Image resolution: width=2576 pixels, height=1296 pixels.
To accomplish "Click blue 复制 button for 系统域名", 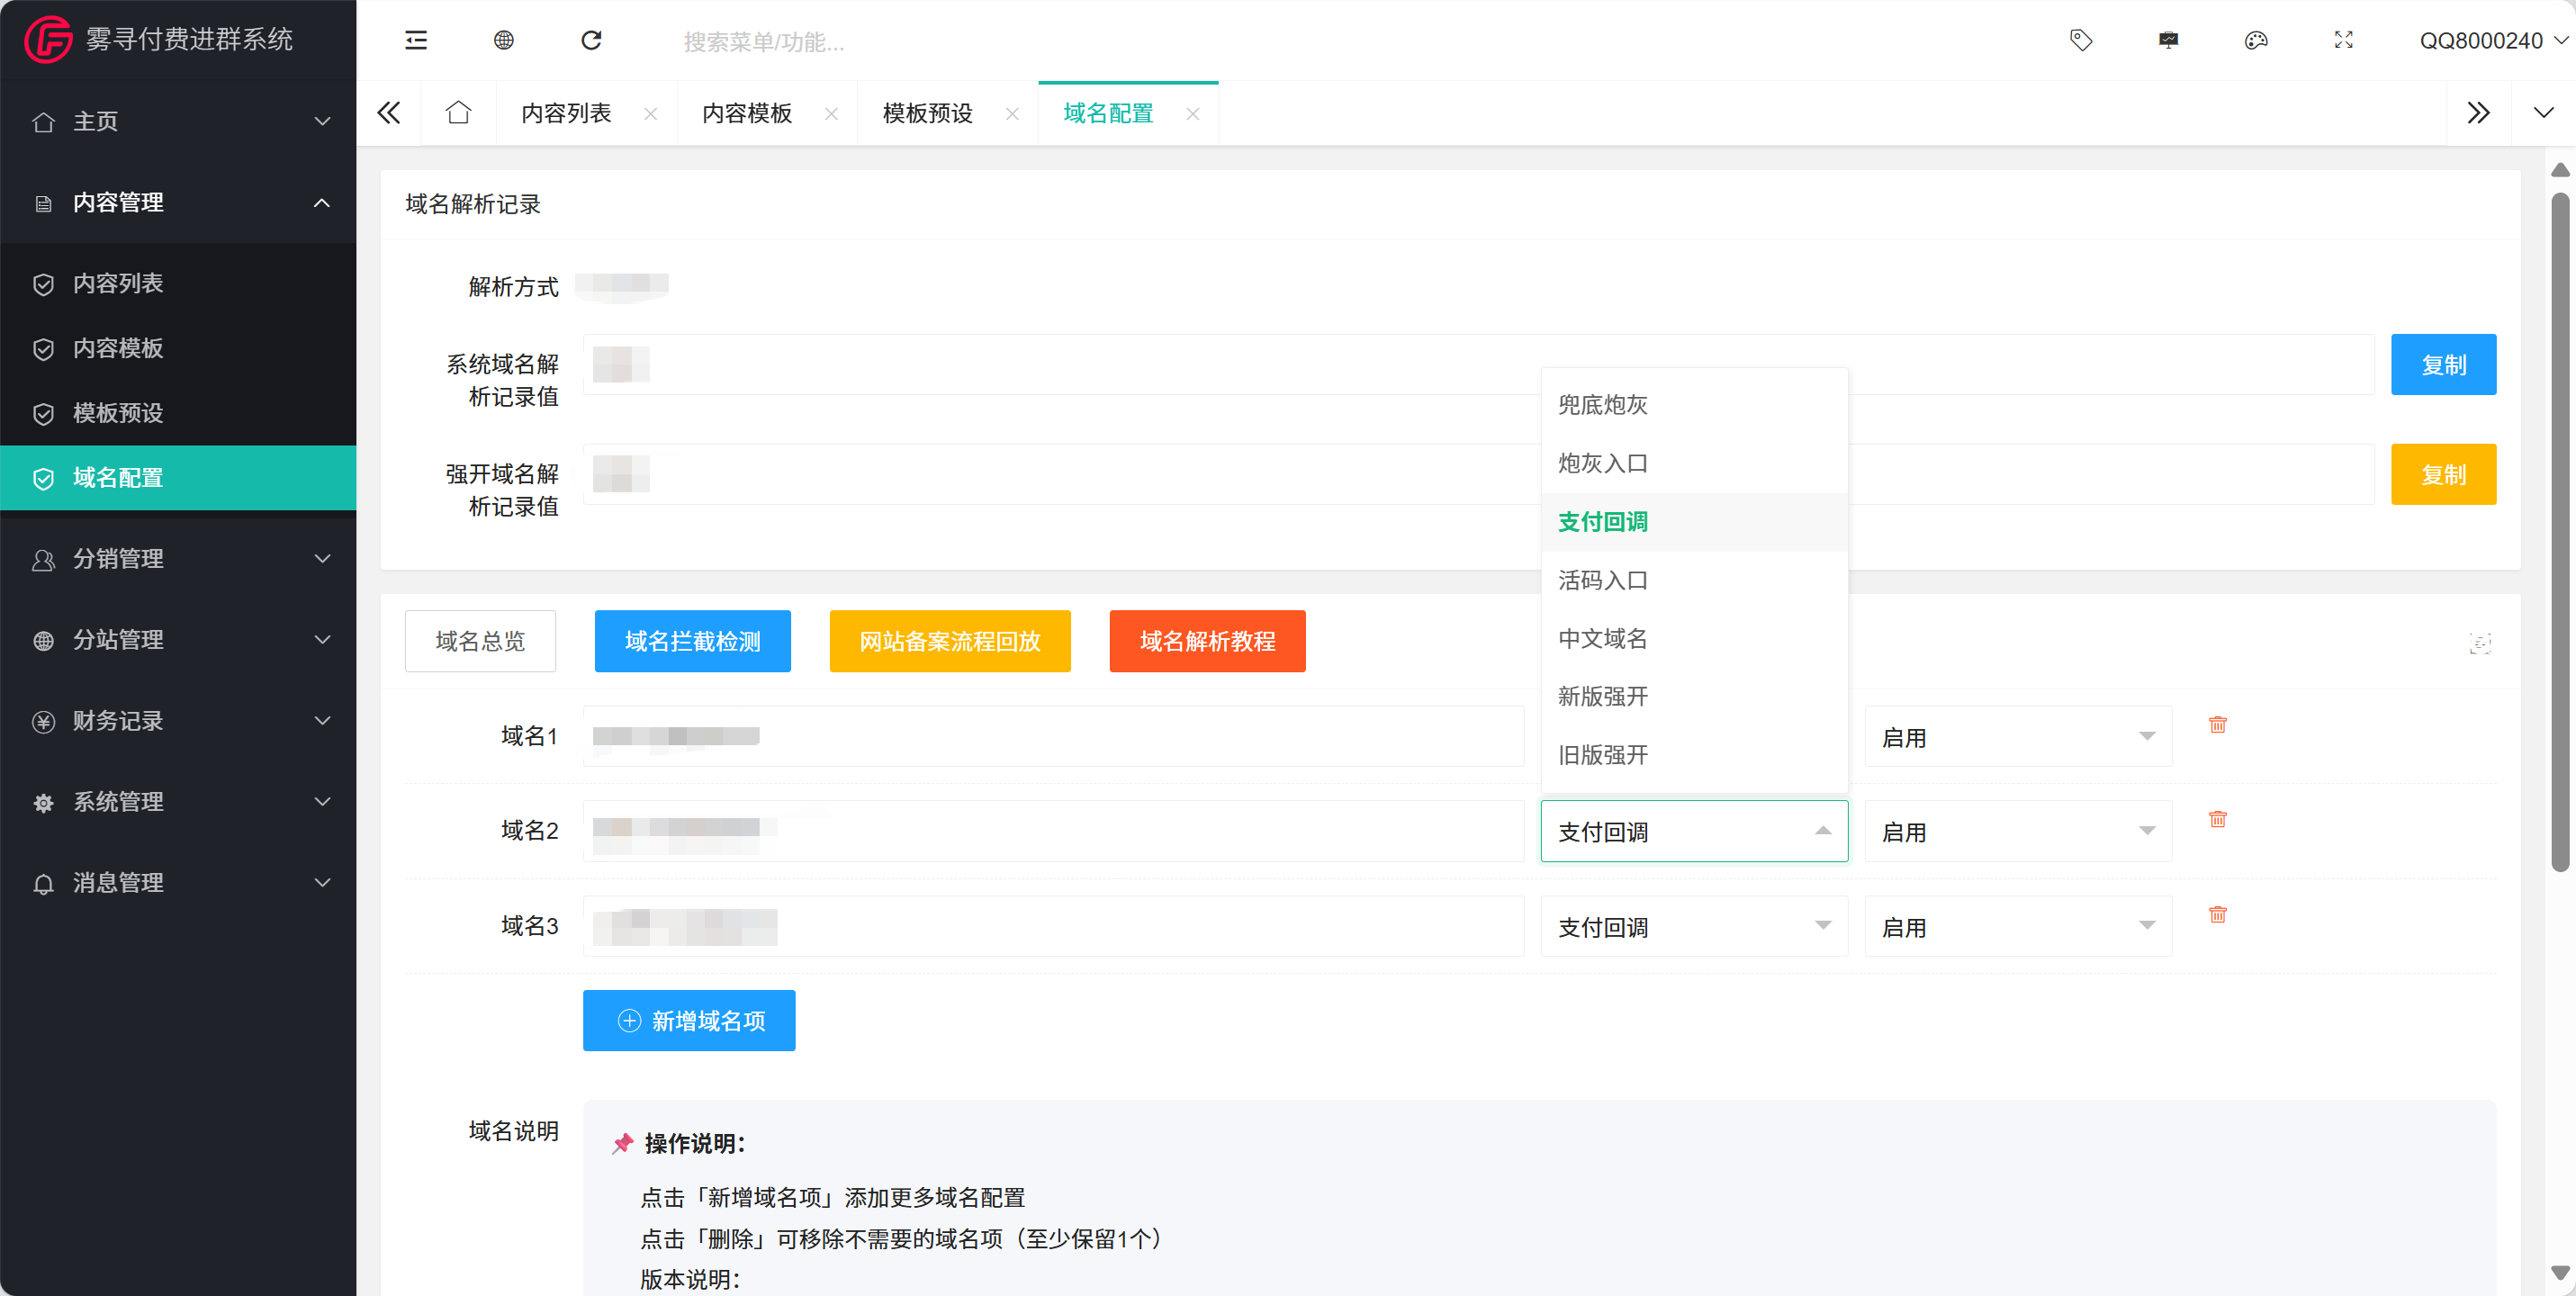I will tap(2443, 365).
